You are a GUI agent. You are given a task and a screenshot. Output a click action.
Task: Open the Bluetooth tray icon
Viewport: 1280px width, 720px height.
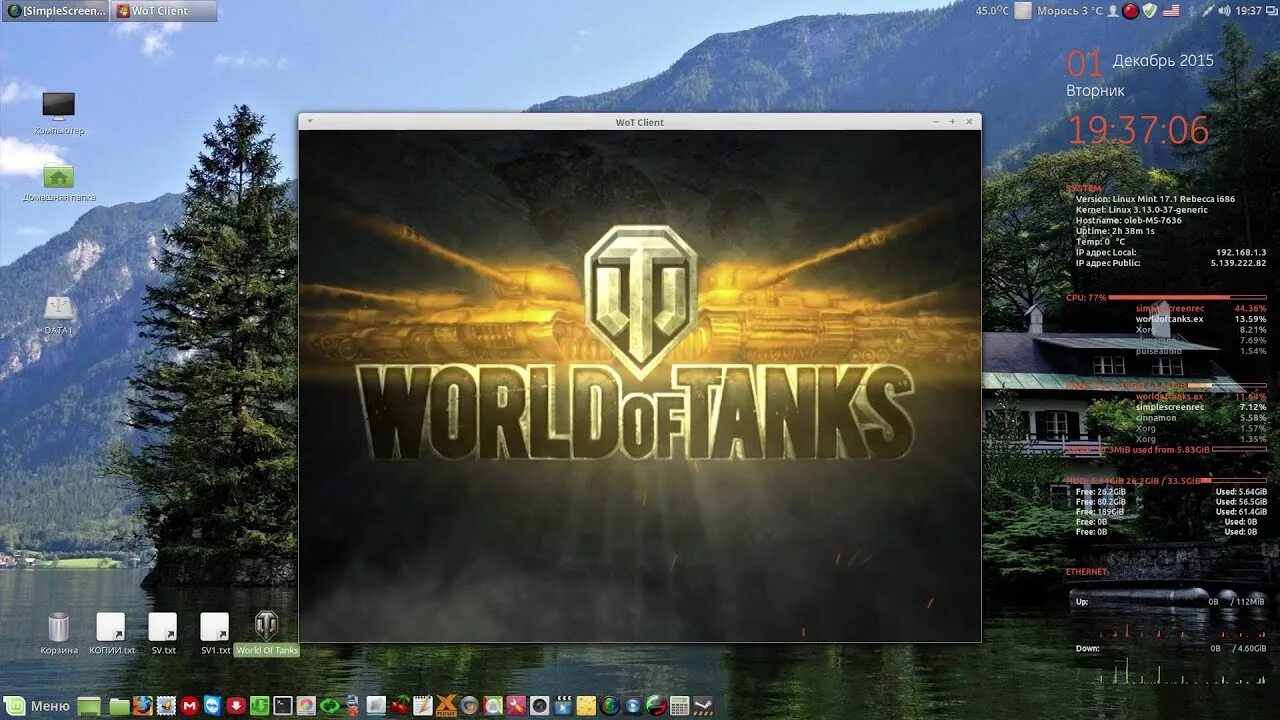1191,11
